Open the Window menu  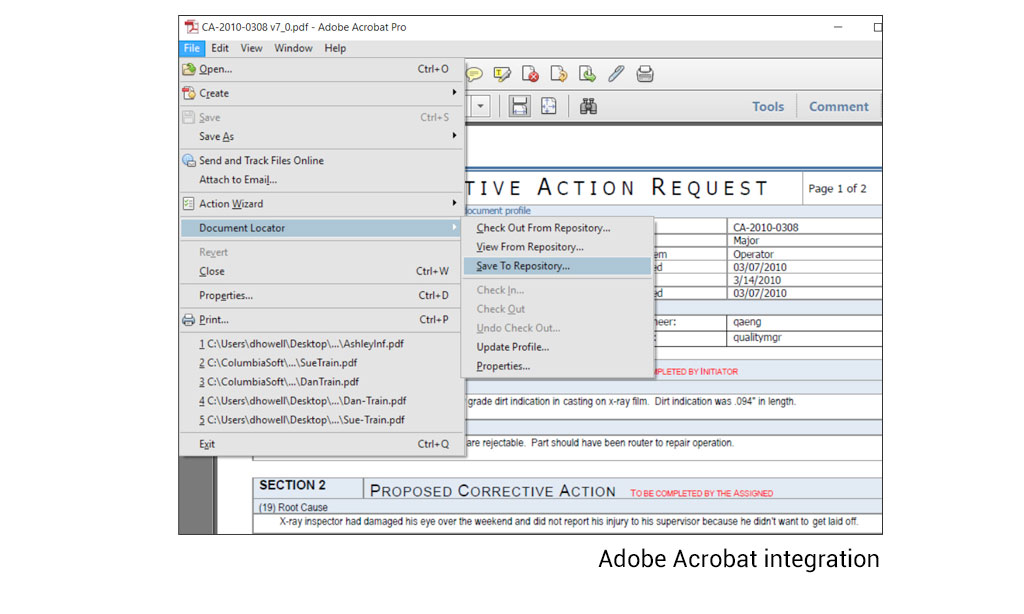[x=293, y=48]
